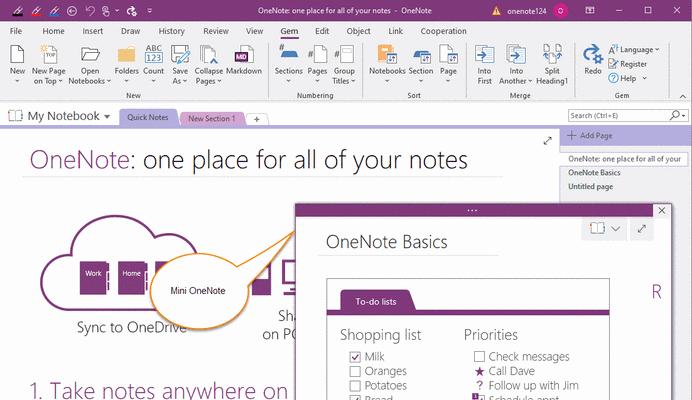This screenshot has width=692, height=400.
Task: Add a new section with plus tab
Action: coord(256,119)
